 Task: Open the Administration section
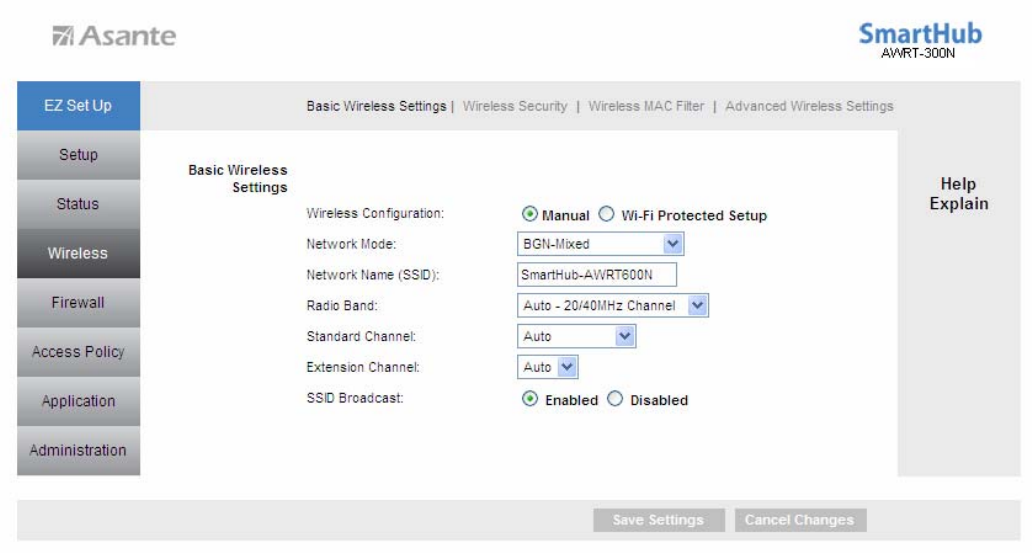[x=78, y=450]
